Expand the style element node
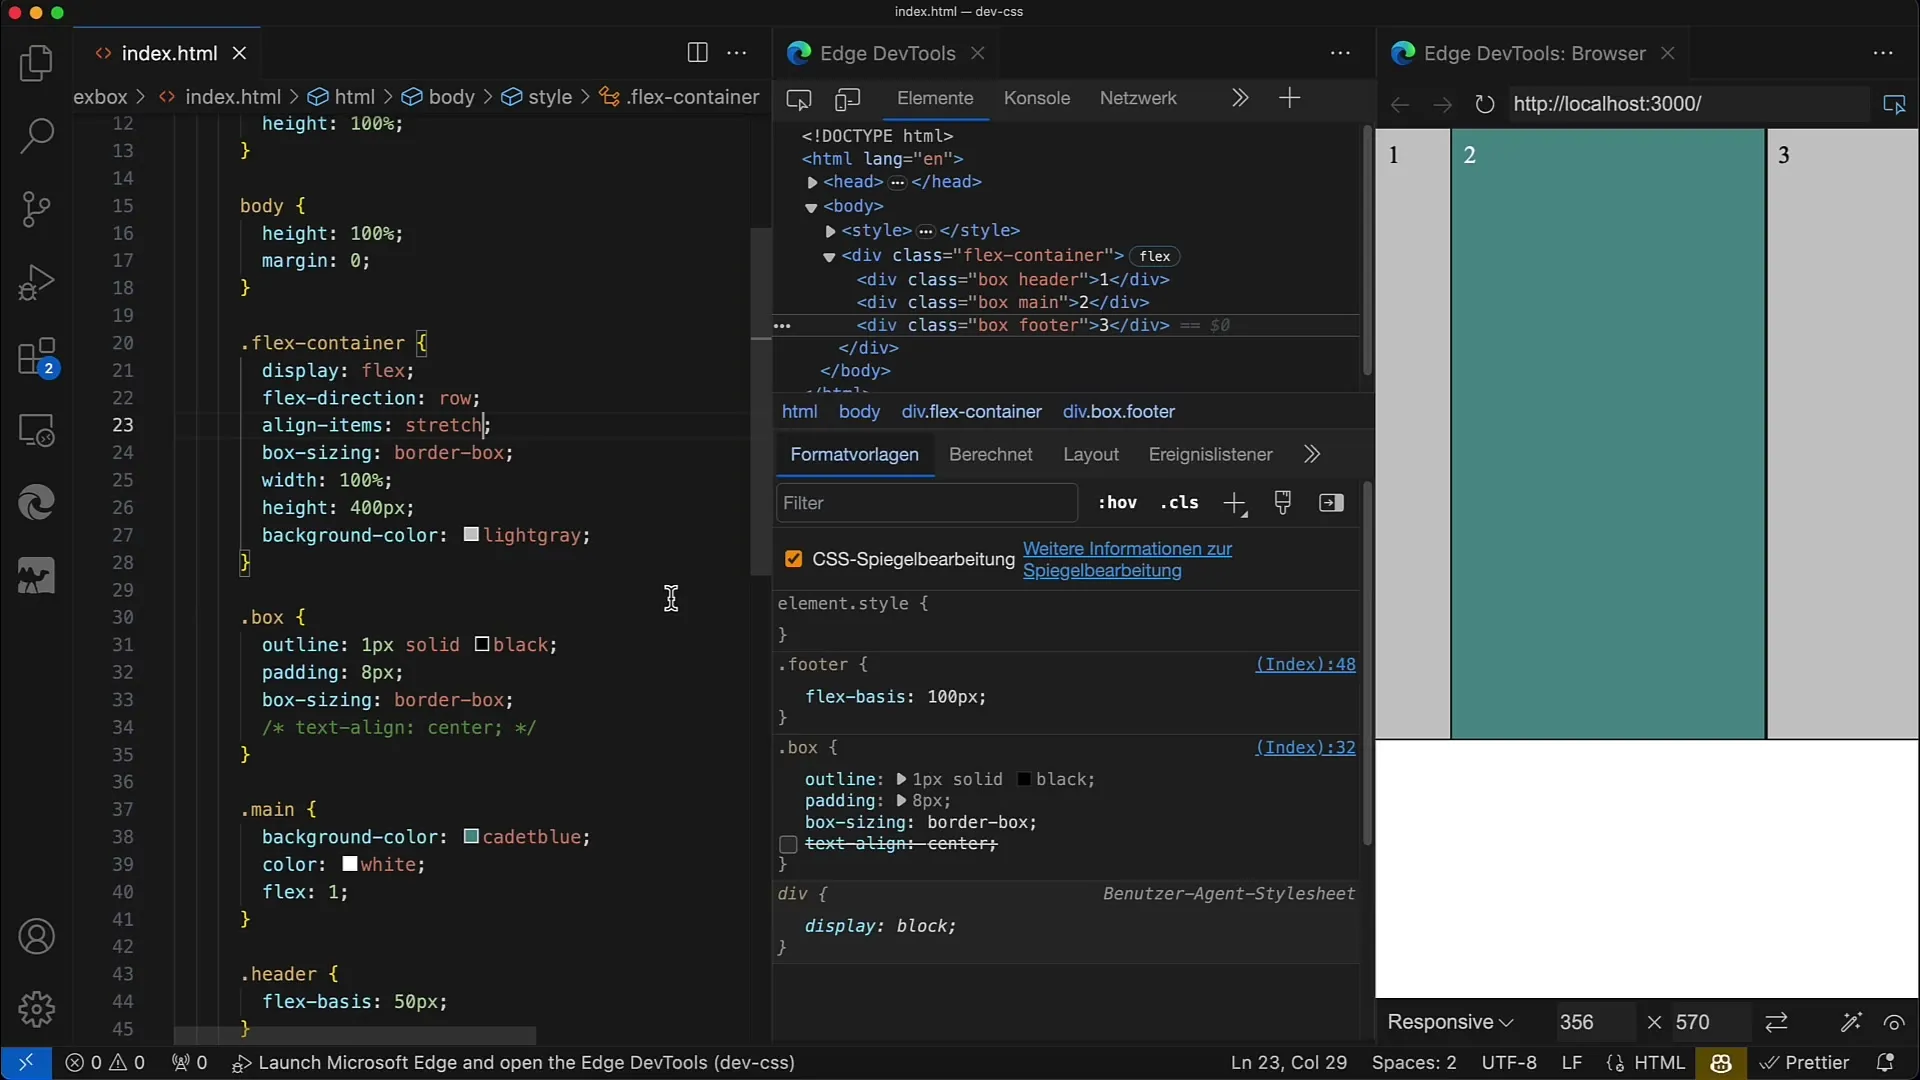1920x1080 pixels. click(831, 231)
